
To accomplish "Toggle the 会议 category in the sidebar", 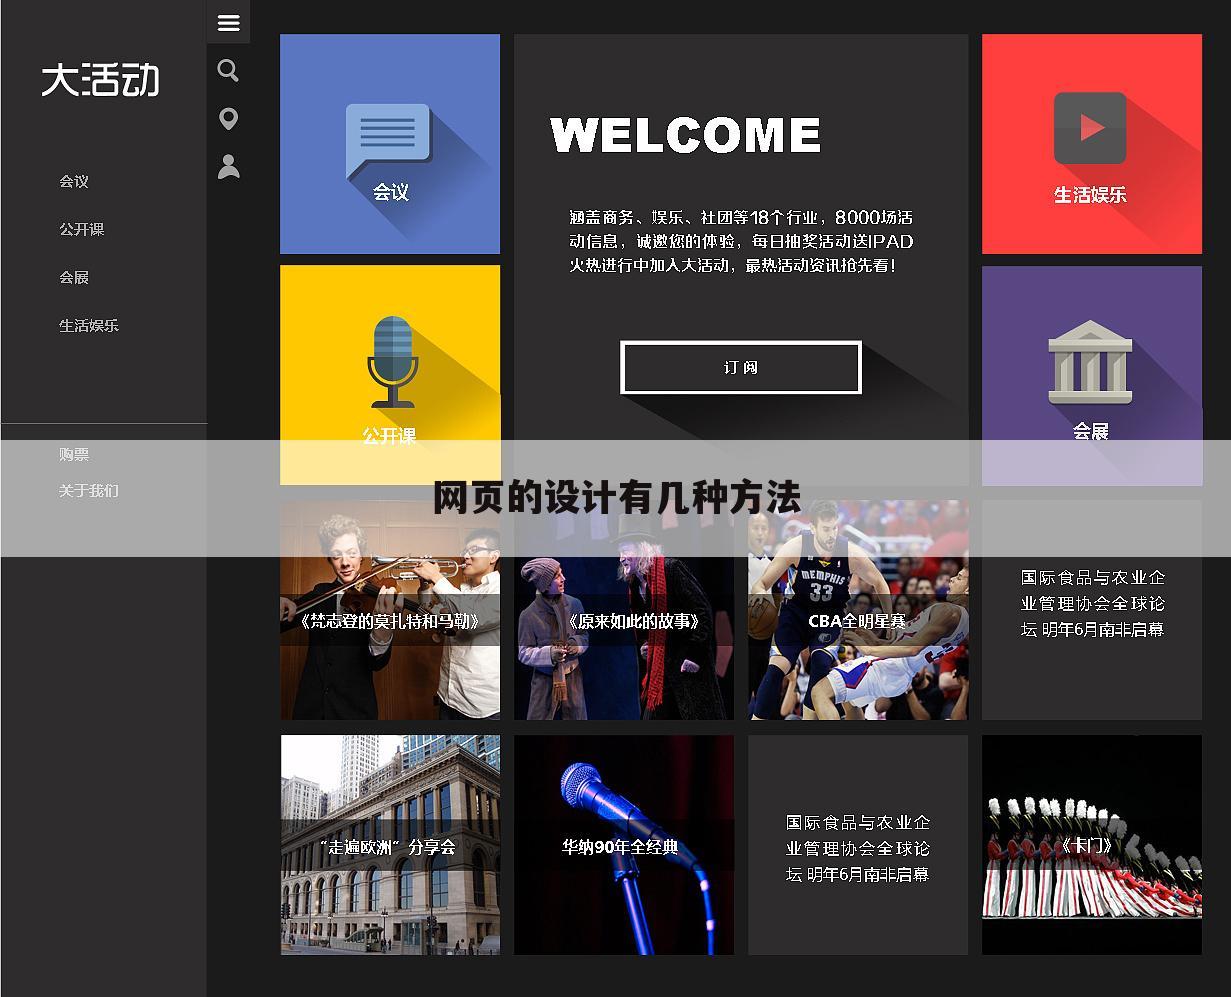I will click(x=73, y=181).
